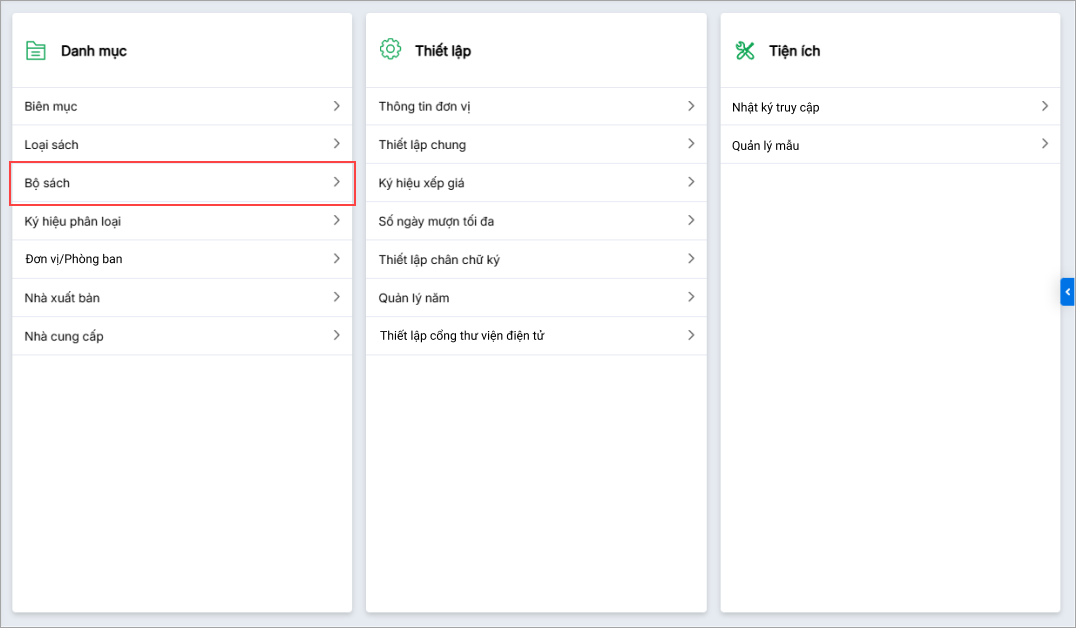Click chevron next to Thiết lập chân chữ ký
1076x628 pixels.
(691, 259)
